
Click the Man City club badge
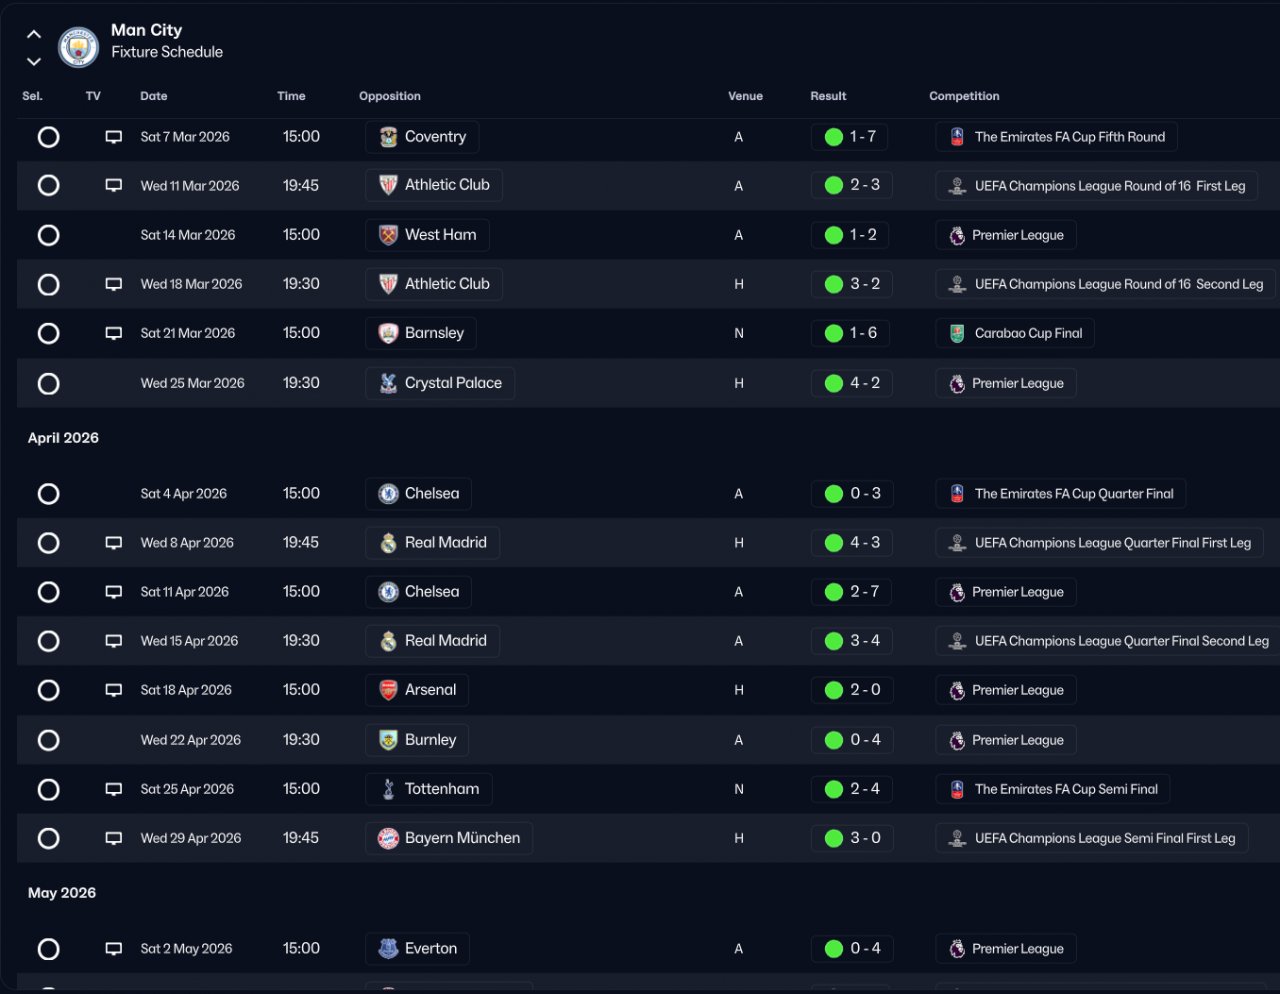78,46
